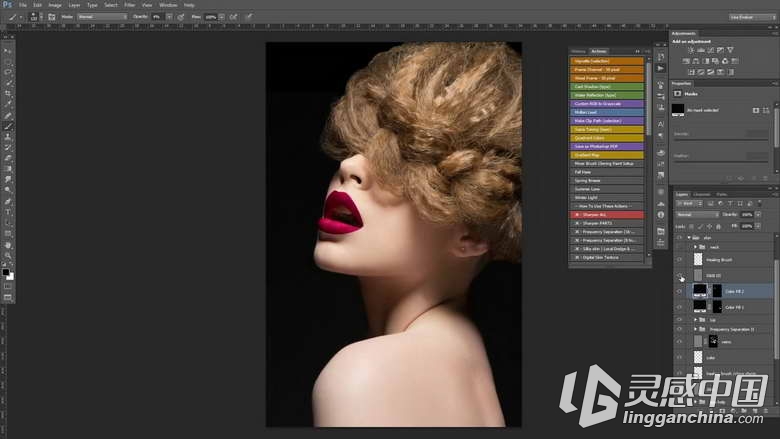Lock transparent pixels for the layer

691,226
